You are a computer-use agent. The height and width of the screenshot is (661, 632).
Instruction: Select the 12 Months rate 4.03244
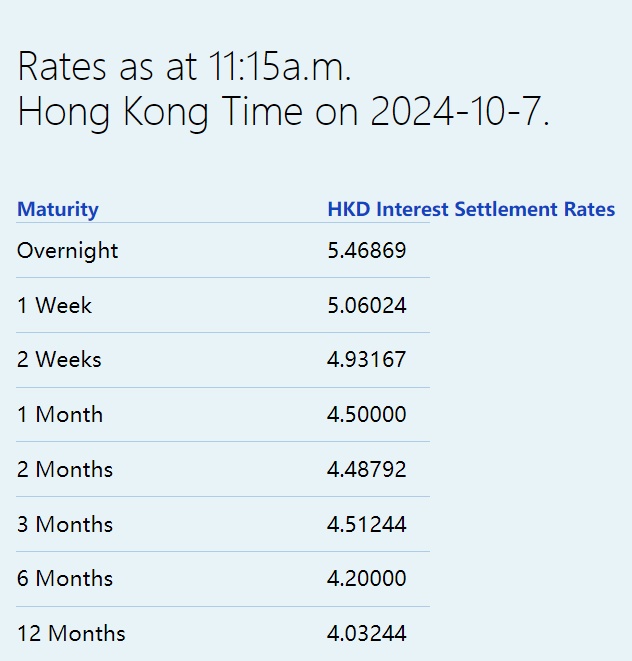367,633
